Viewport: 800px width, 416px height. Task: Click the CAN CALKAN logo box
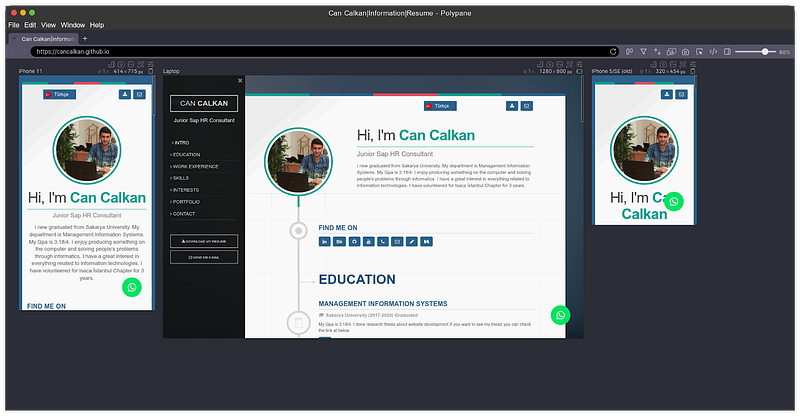pyautogui.click(x=204, y=103)
